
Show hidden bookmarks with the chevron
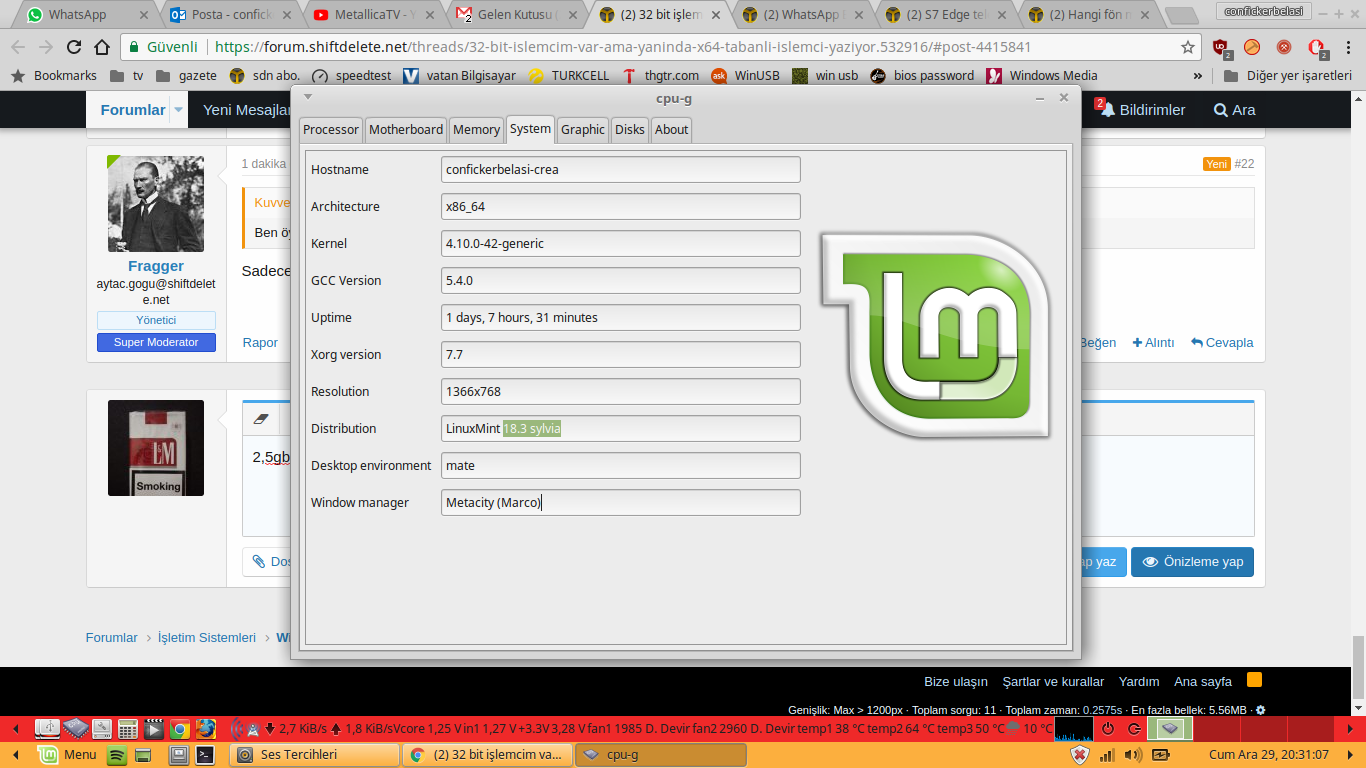[1198, 75]
